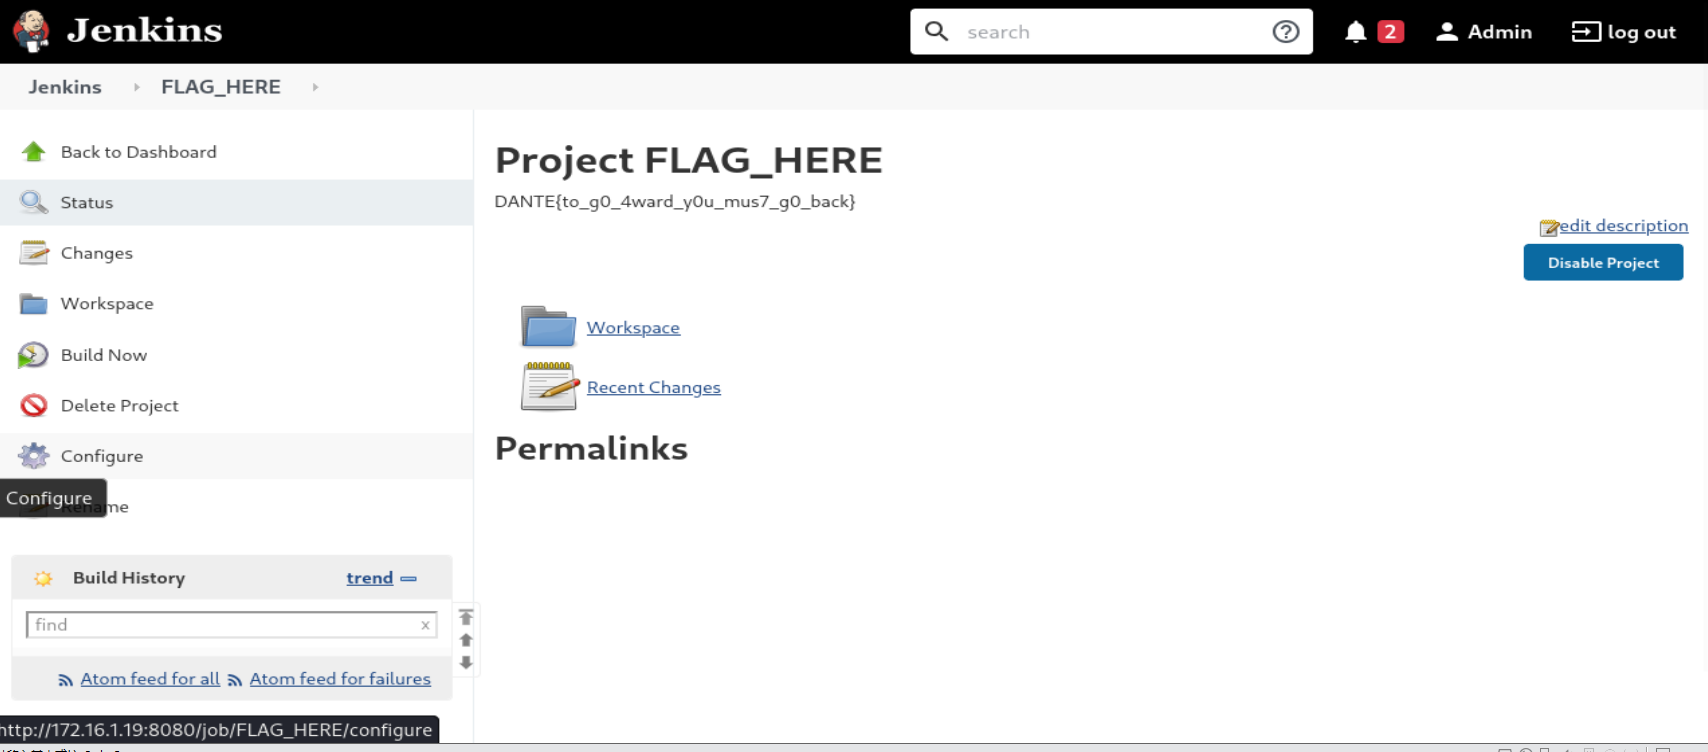
Task: Click the Build History sun weather icon
Action: point(43,578)
